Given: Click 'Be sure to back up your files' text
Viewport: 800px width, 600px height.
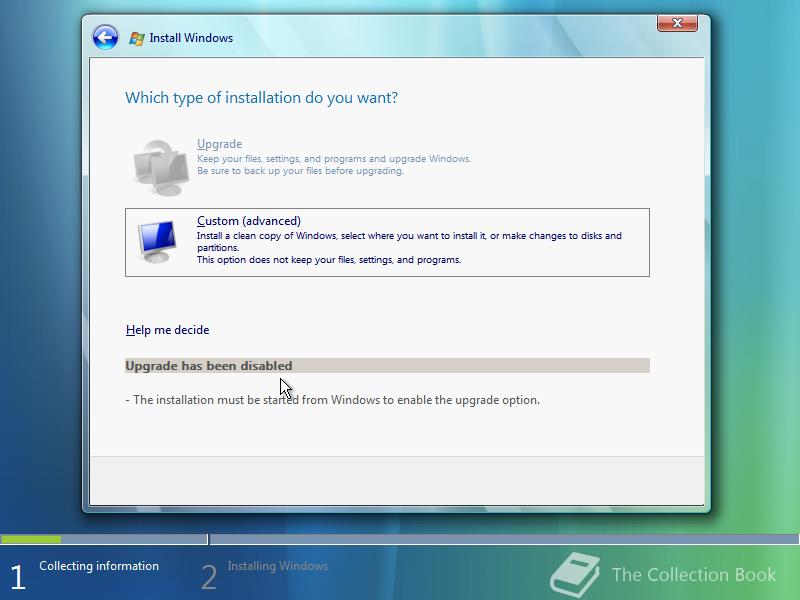Looking at the screenshot, I should click(301, 171).
